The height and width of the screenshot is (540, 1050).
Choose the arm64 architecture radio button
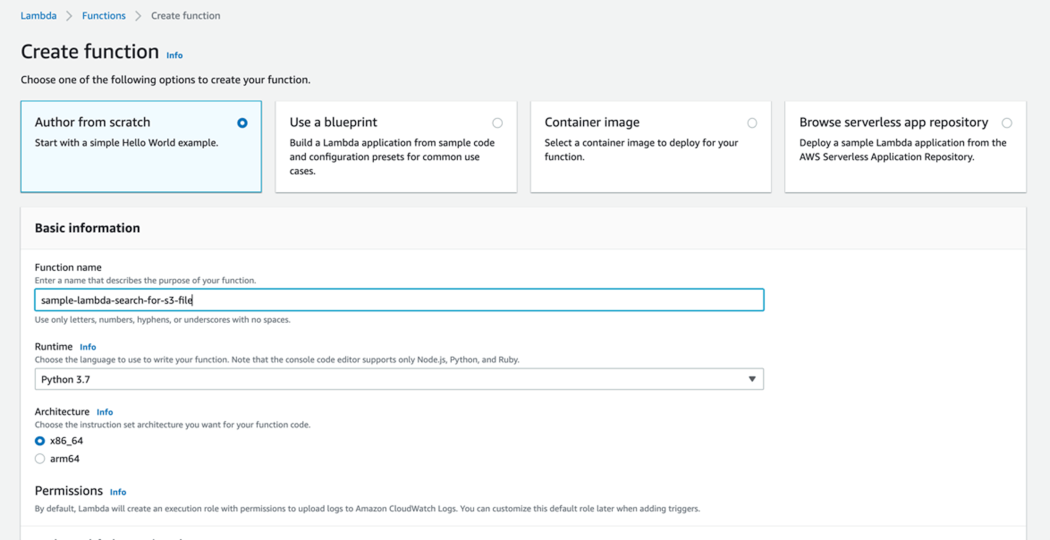click(40, 459)
